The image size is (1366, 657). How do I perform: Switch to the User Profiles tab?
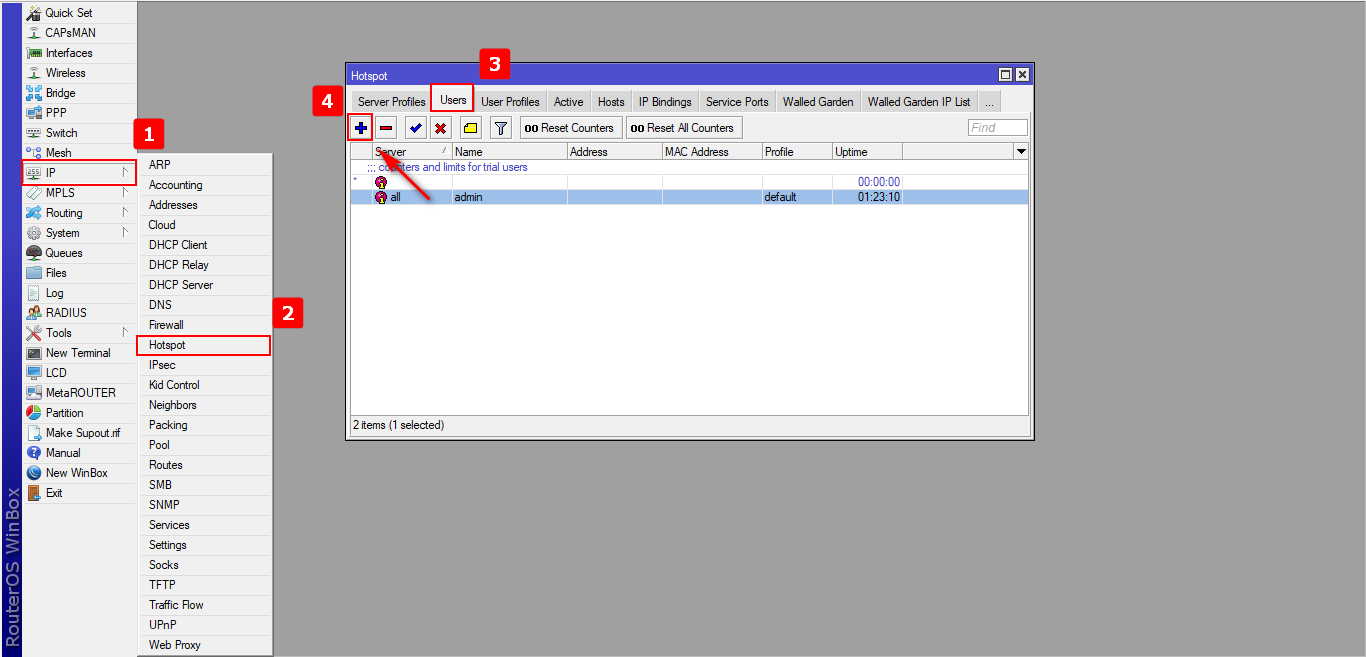tap(510, 102)
